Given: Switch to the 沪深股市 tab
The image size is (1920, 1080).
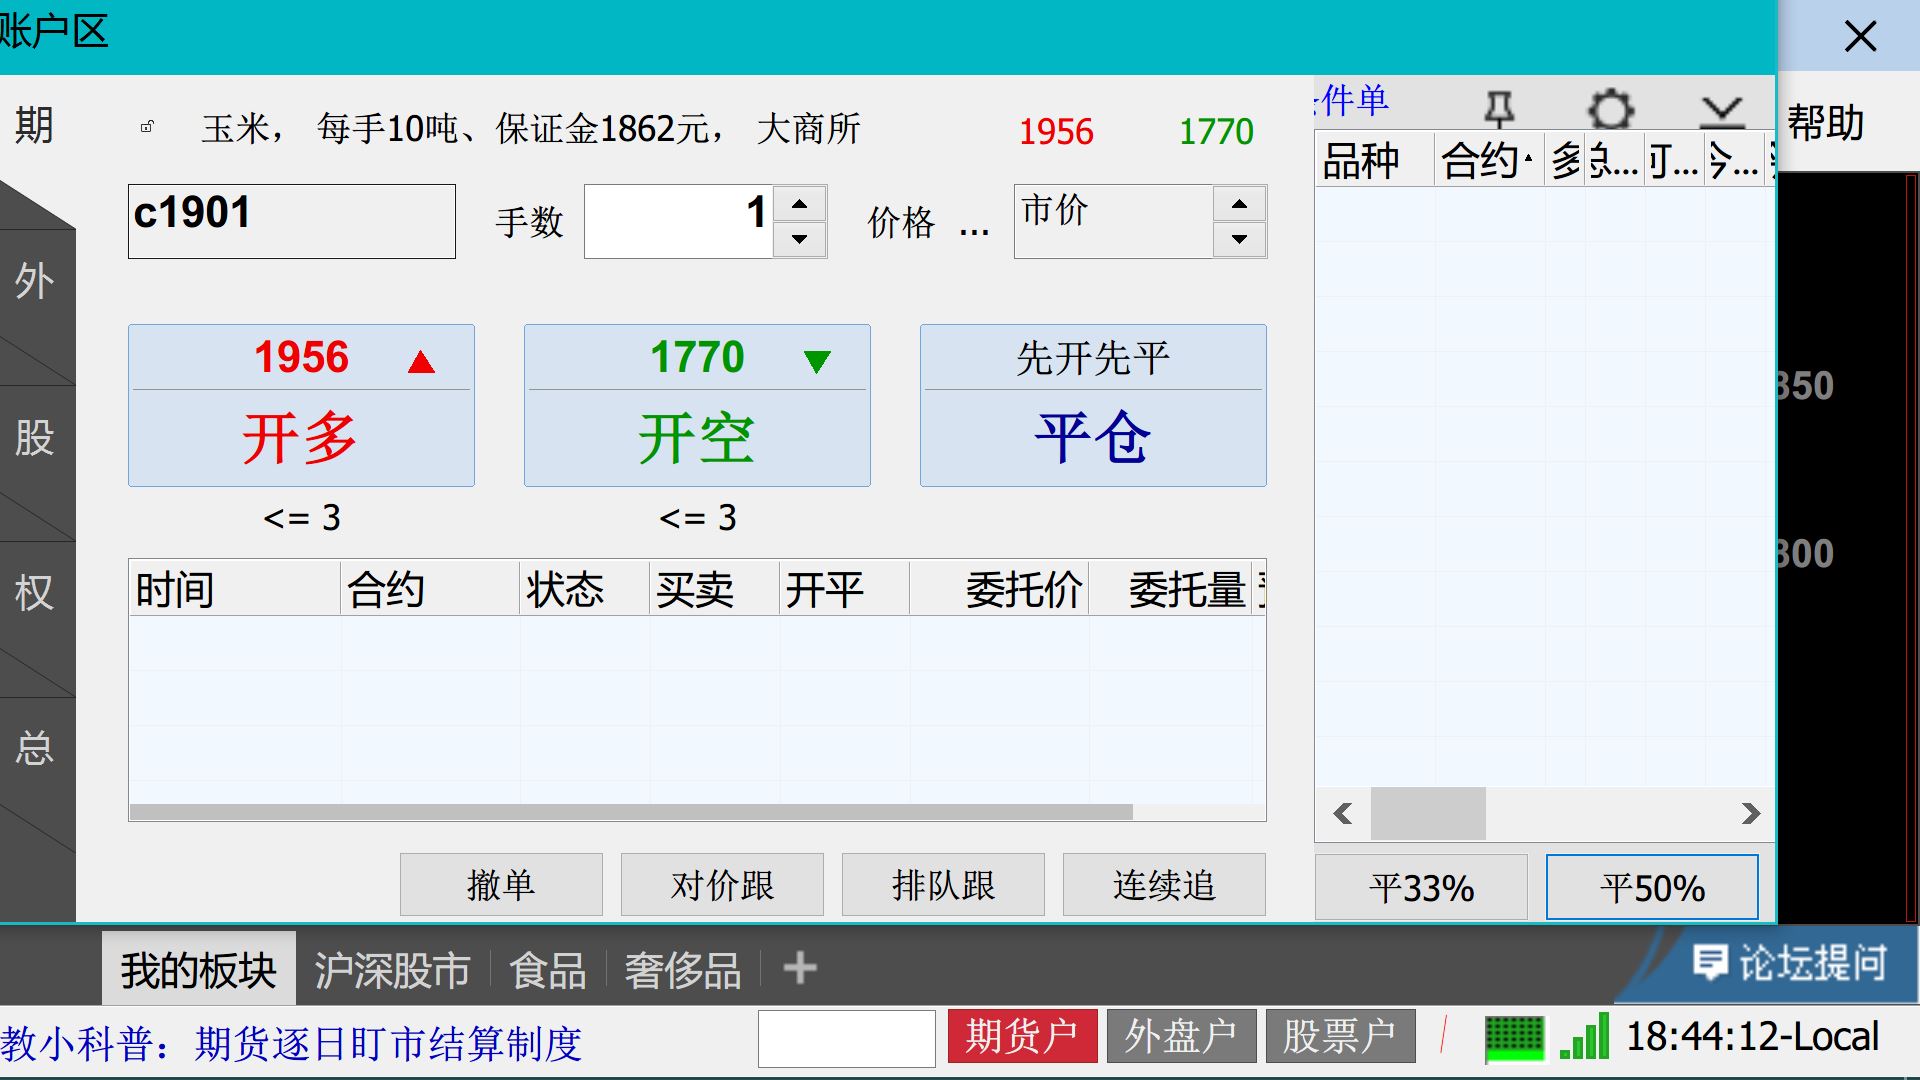Looking at the screenshot, I should coord(392,970).
